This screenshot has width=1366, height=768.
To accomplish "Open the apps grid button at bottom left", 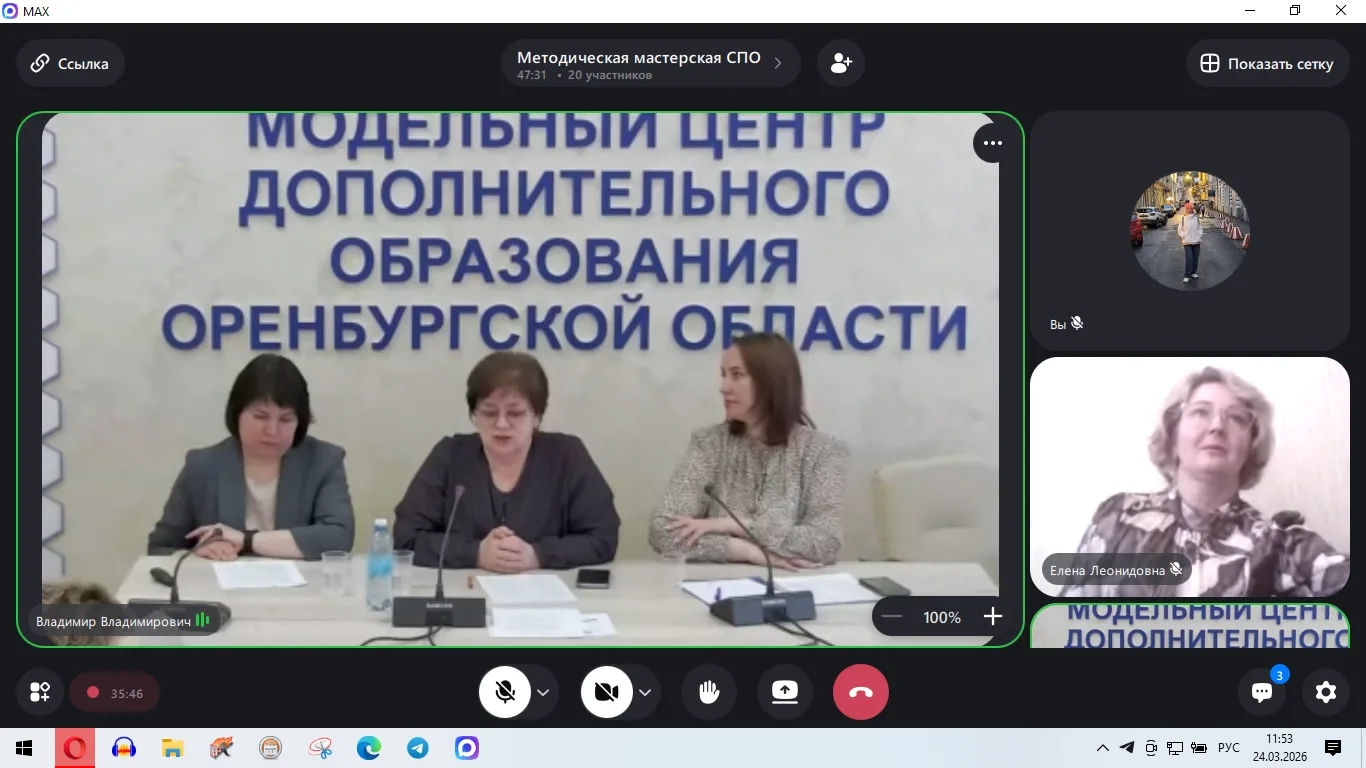I will point(41,692).
